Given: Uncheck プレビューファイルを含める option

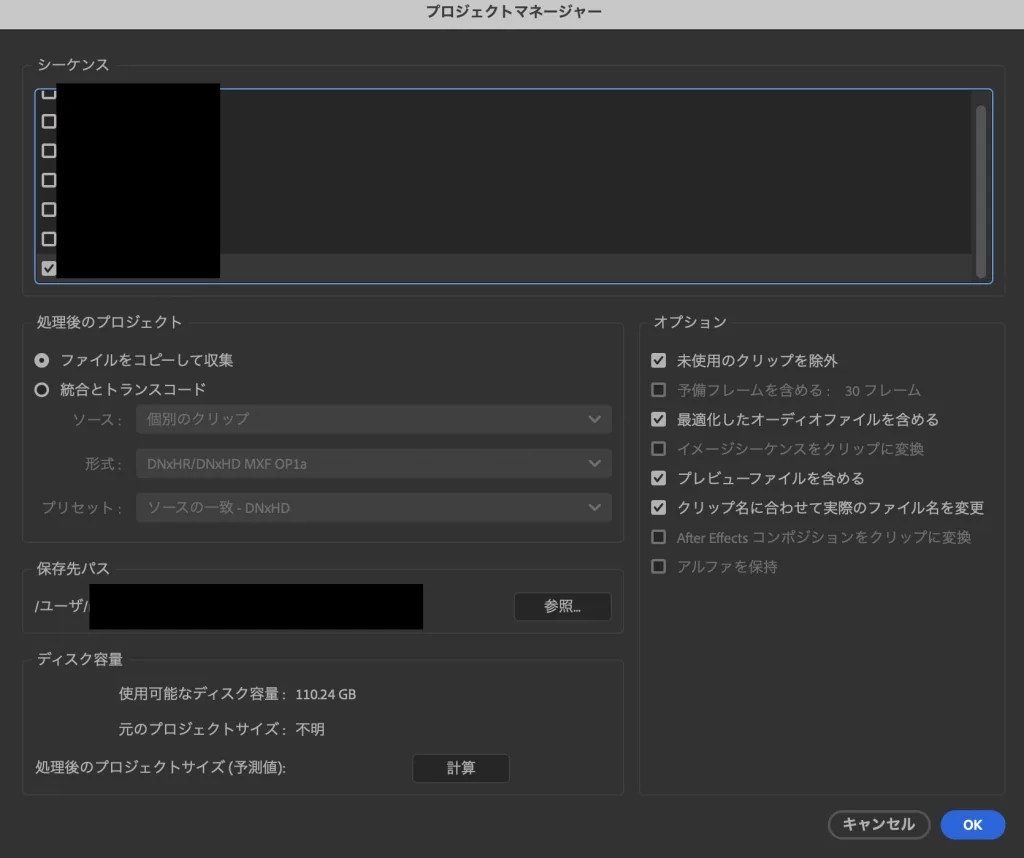Looking at the screenshot, I should [658, 478].
